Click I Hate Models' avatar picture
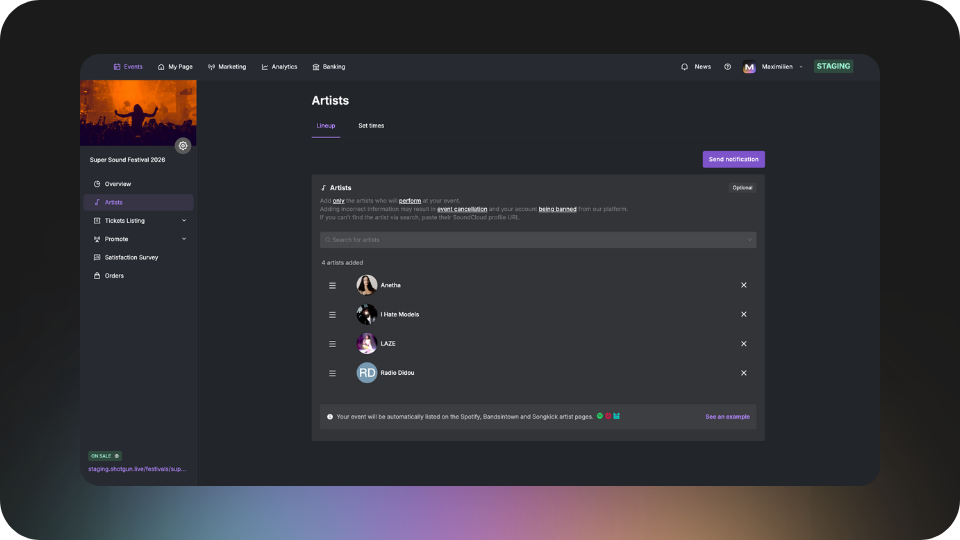 click(x=367, y=315)
